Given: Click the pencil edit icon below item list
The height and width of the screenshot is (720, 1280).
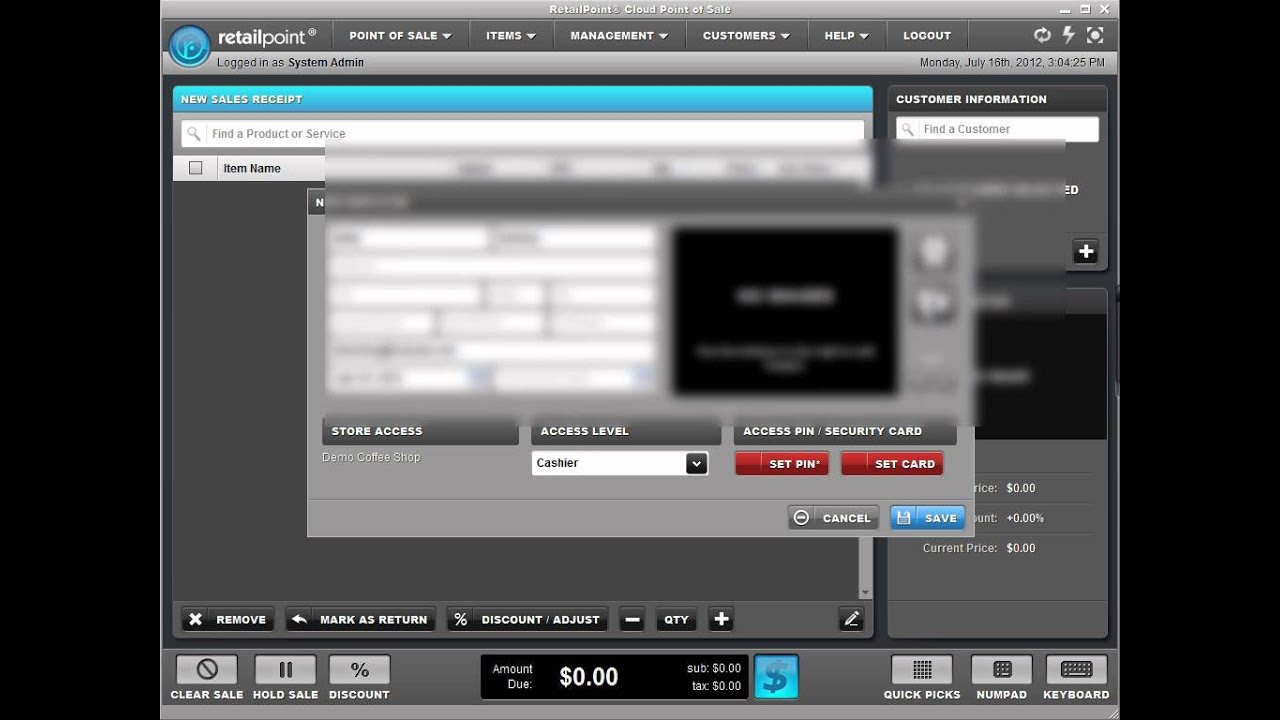Looking at the screenshot, I should 851,619.
